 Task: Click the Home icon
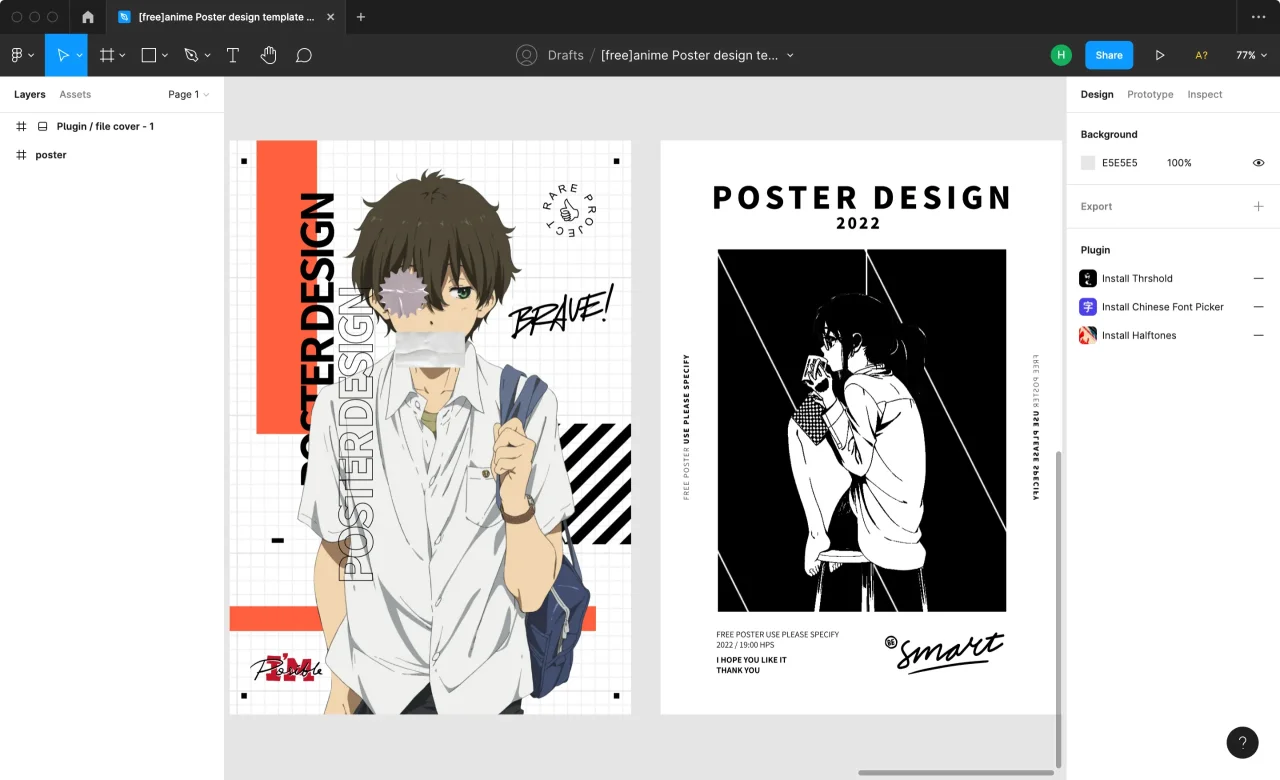[88, 17]
